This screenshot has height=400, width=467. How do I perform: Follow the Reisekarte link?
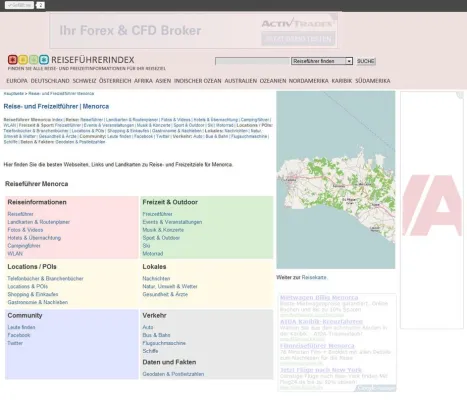[314, 277]
